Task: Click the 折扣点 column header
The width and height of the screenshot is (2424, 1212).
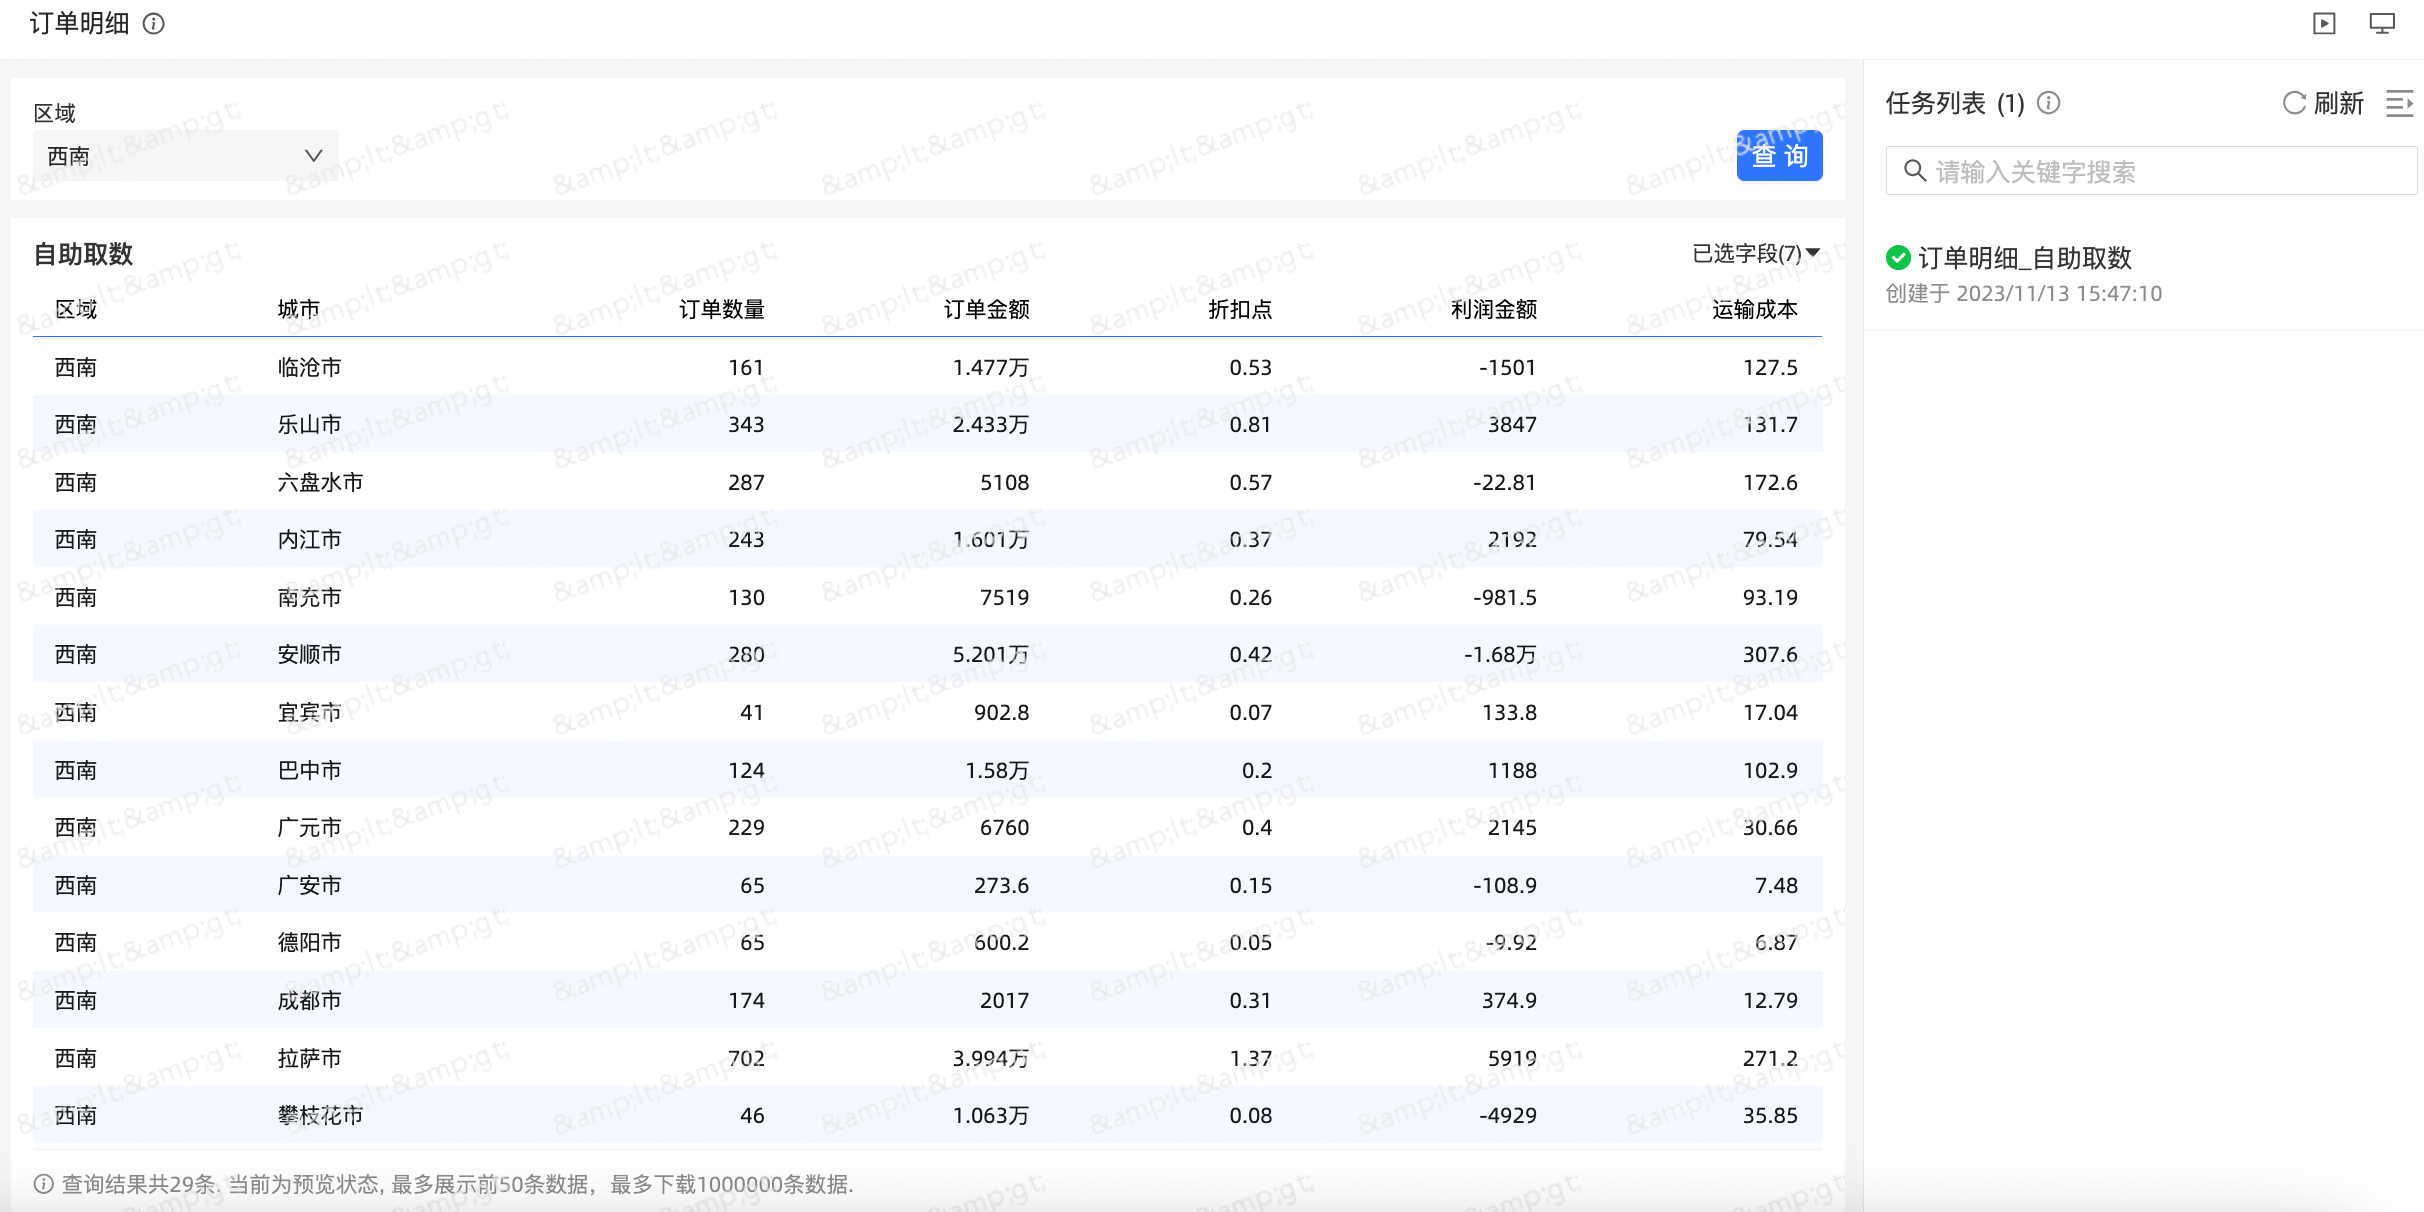Action: point(1240,309)
